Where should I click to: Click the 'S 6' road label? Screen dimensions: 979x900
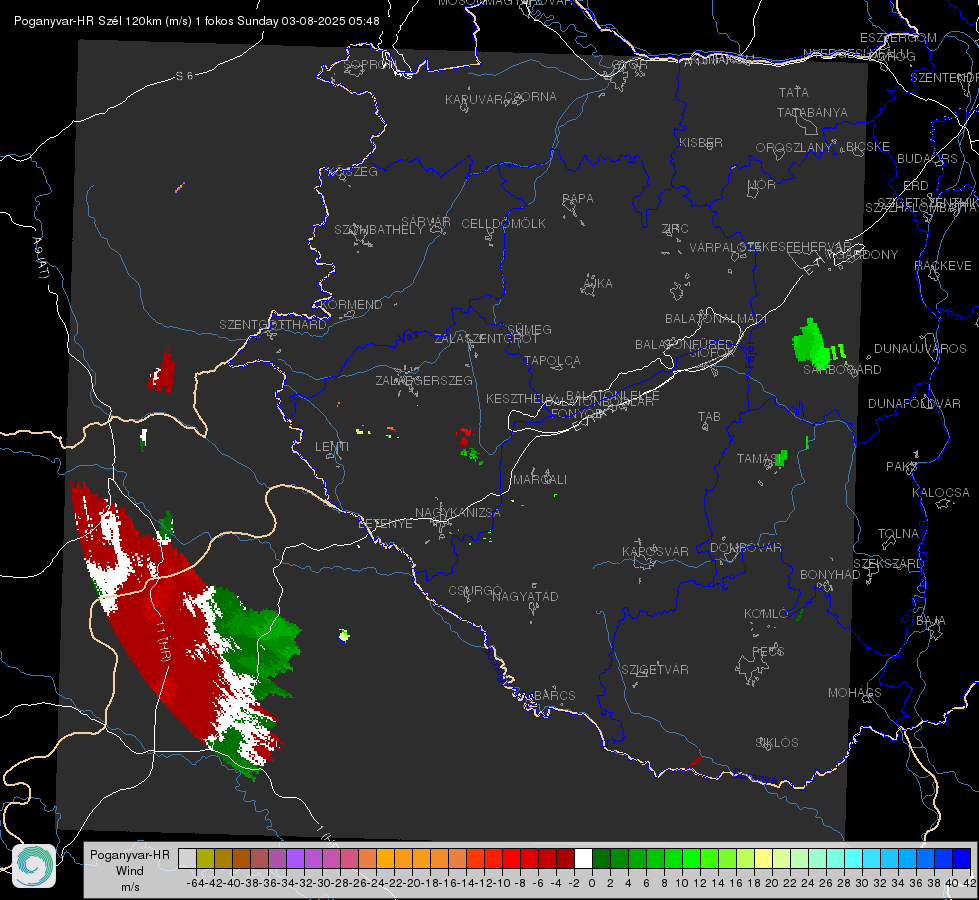point(184,76)
